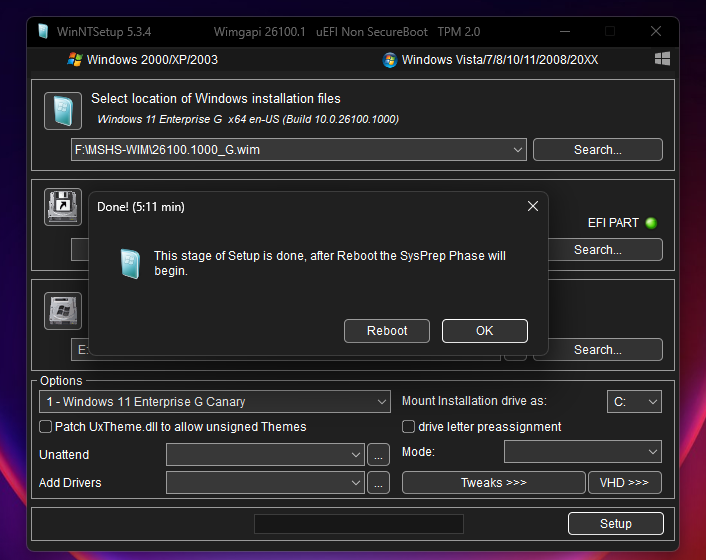
Task: Click the 'EFI PART' label
Action: click(613, 223)
